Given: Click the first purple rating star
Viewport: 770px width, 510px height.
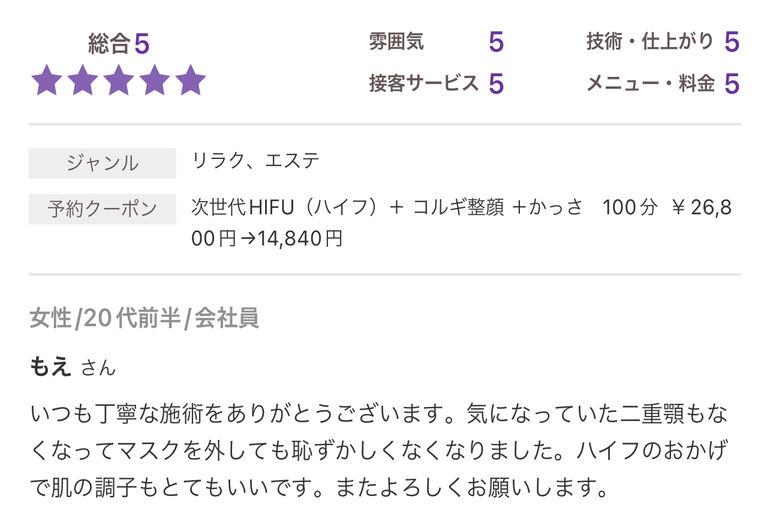Looking at the screenshot, I should 47,80.
